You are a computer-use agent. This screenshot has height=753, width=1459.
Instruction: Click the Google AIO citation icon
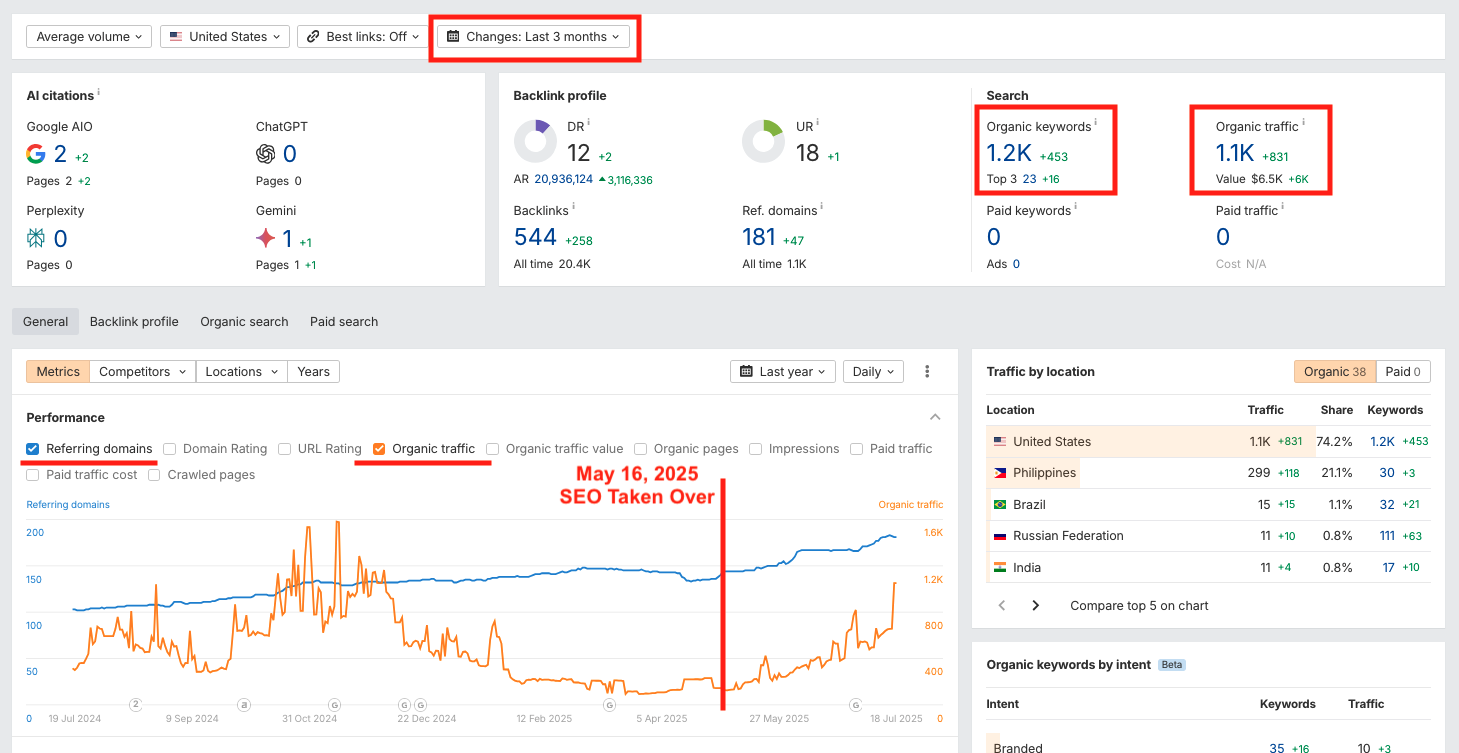35,153
